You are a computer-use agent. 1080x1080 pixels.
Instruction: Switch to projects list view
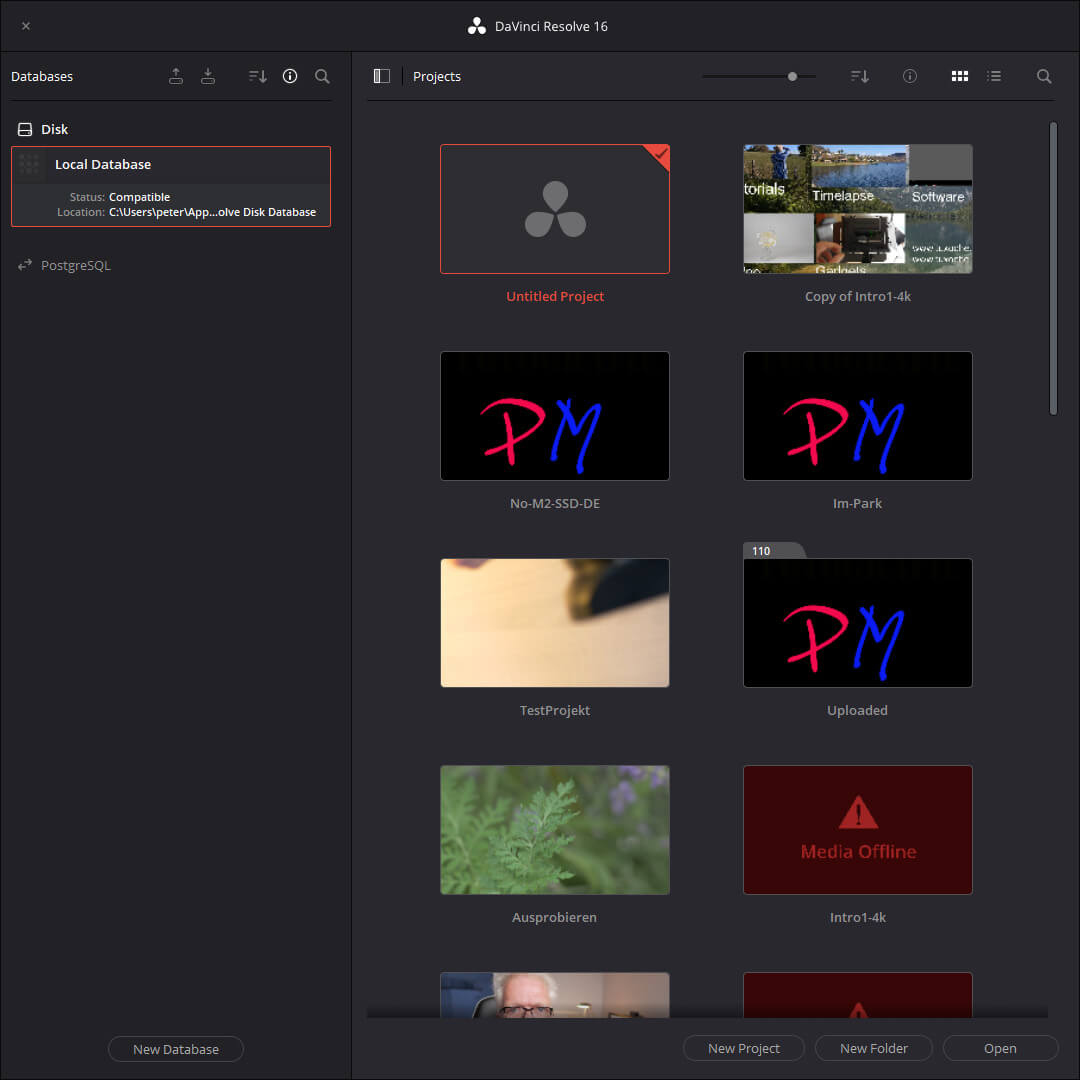pos(994,76)
